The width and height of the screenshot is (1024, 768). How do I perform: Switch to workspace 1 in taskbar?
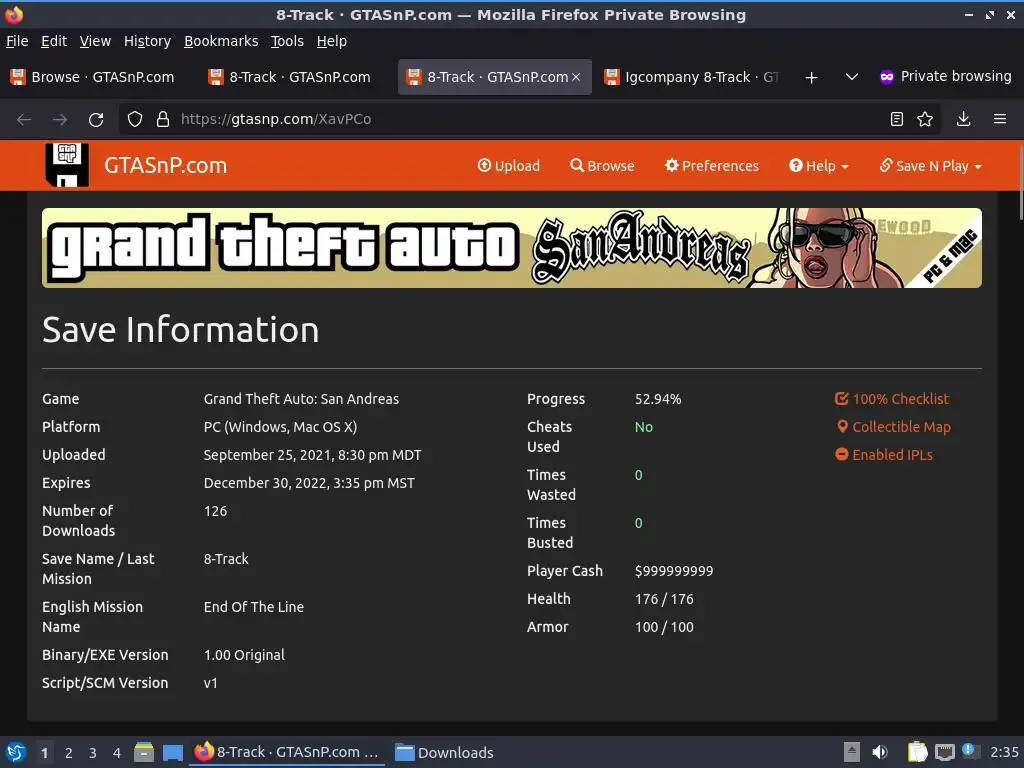point(44,753)
